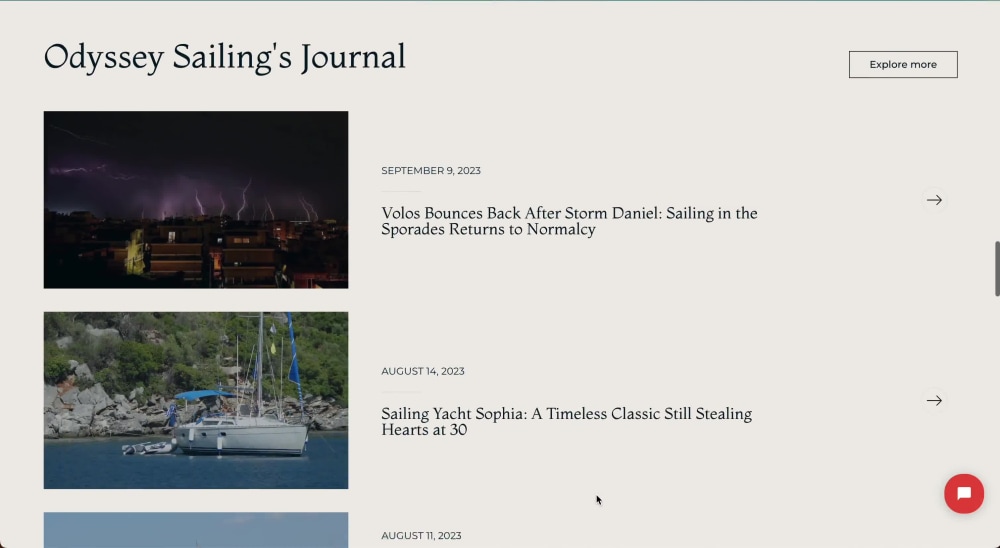Viewport: 1000px width, 548px height.
Task: Click the lightning storm article thumbnail
Action: [x=196, y=200]
